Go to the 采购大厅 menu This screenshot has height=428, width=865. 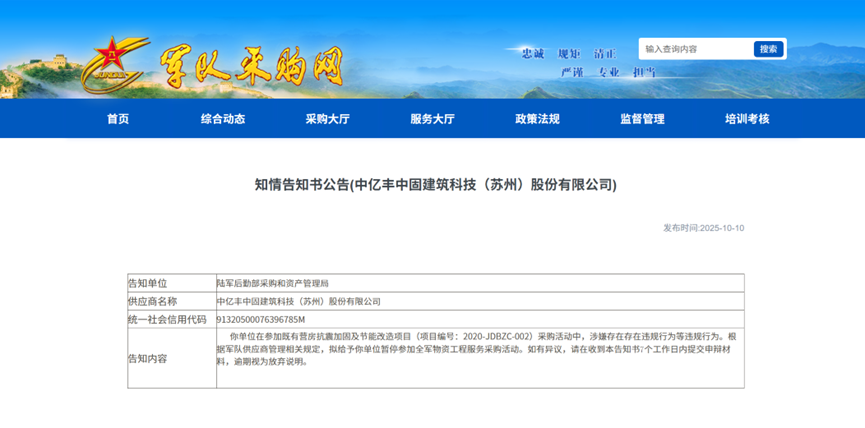[x=328, y=119]
